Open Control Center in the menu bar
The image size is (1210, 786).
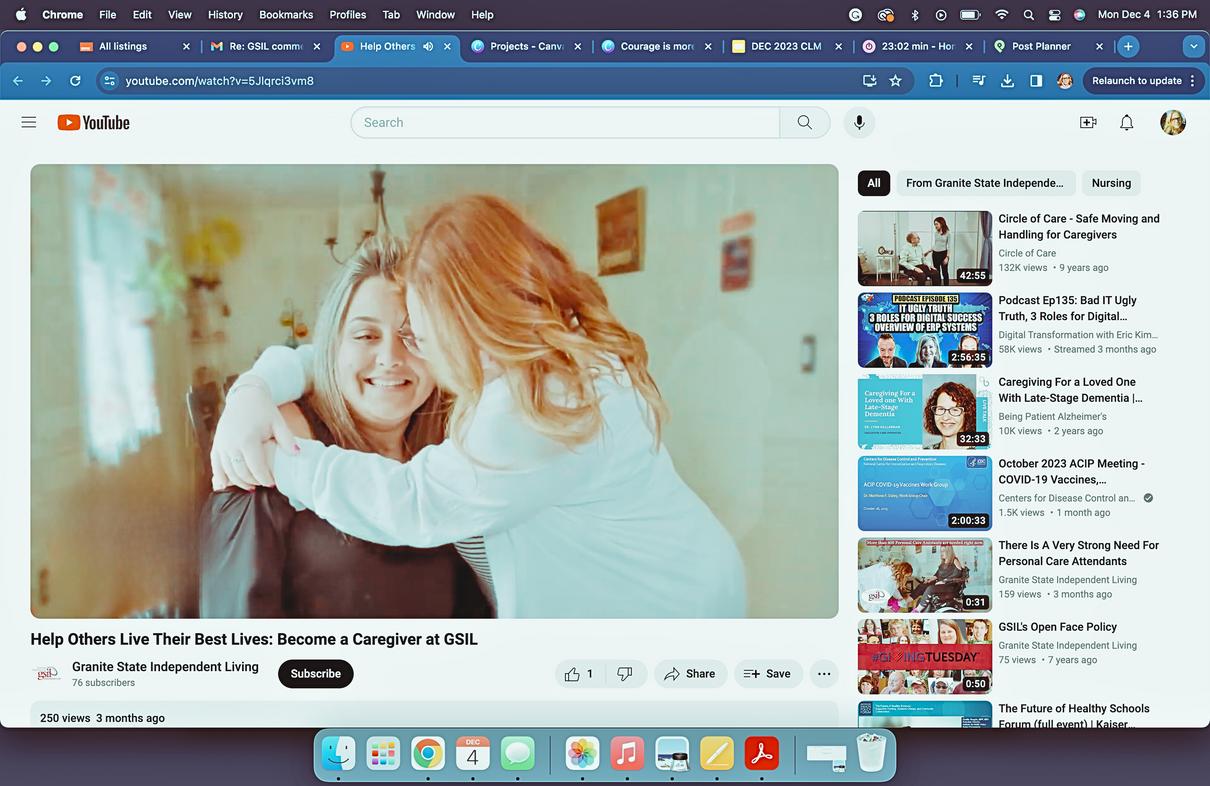[1054, 15]
